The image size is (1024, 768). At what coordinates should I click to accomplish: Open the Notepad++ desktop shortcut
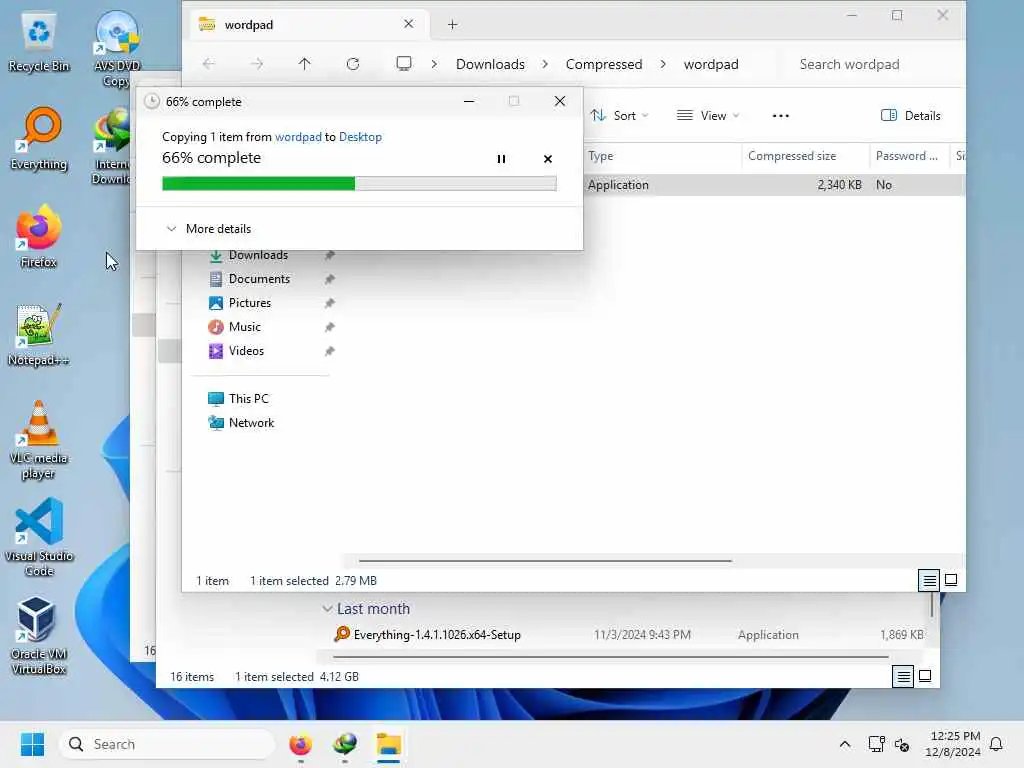coord(39,334)
